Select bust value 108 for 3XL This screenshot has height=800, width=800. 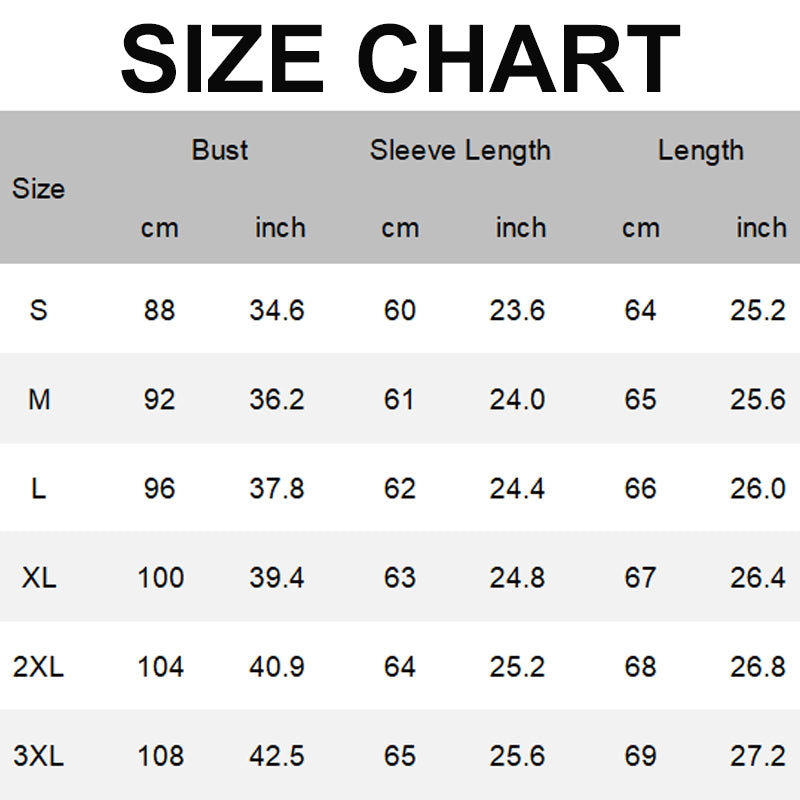[x=161, y=756]
